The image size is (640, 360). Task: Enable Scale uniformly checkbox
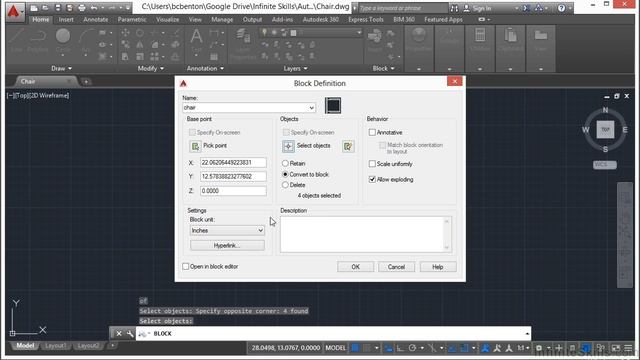(372, 164)
